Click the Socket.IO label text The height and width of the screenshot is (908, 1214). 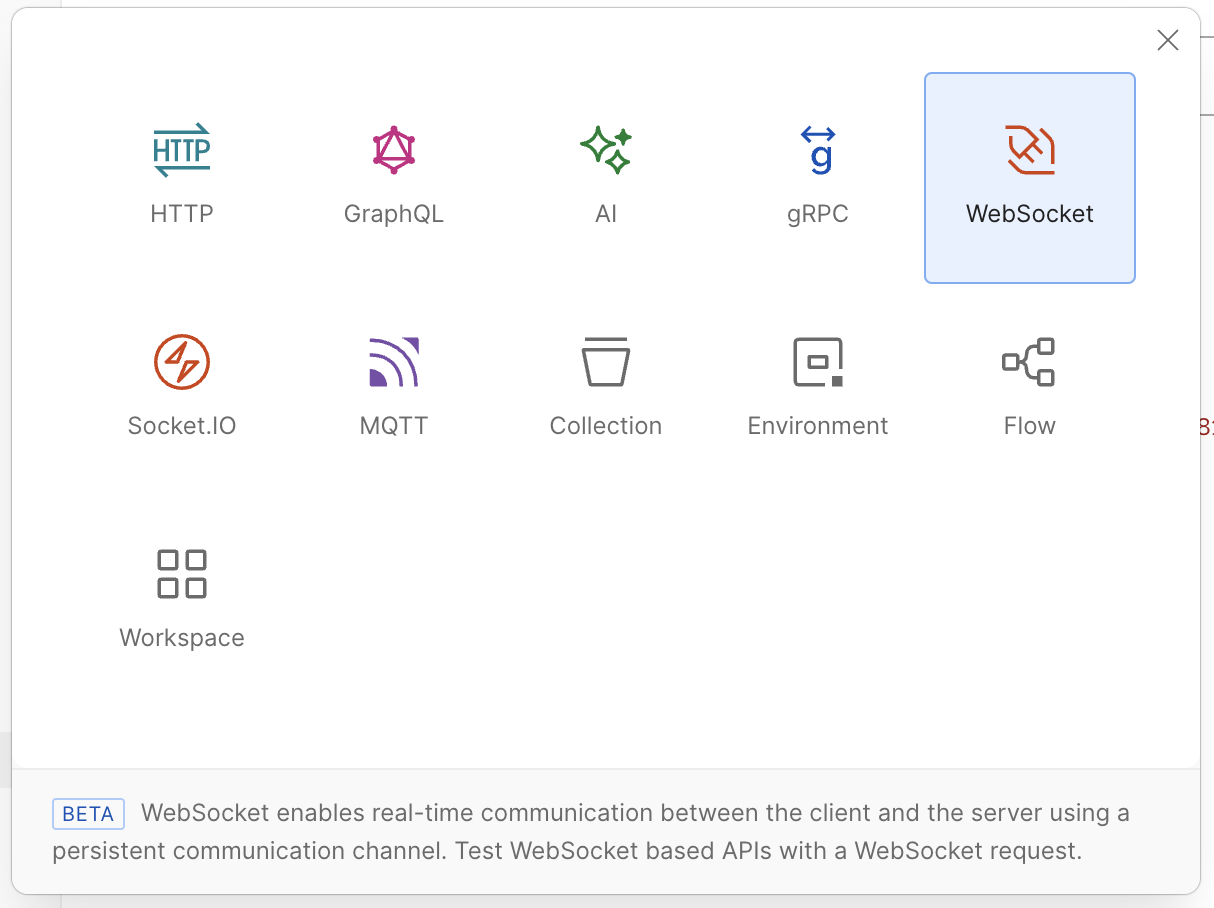[182, 426]
